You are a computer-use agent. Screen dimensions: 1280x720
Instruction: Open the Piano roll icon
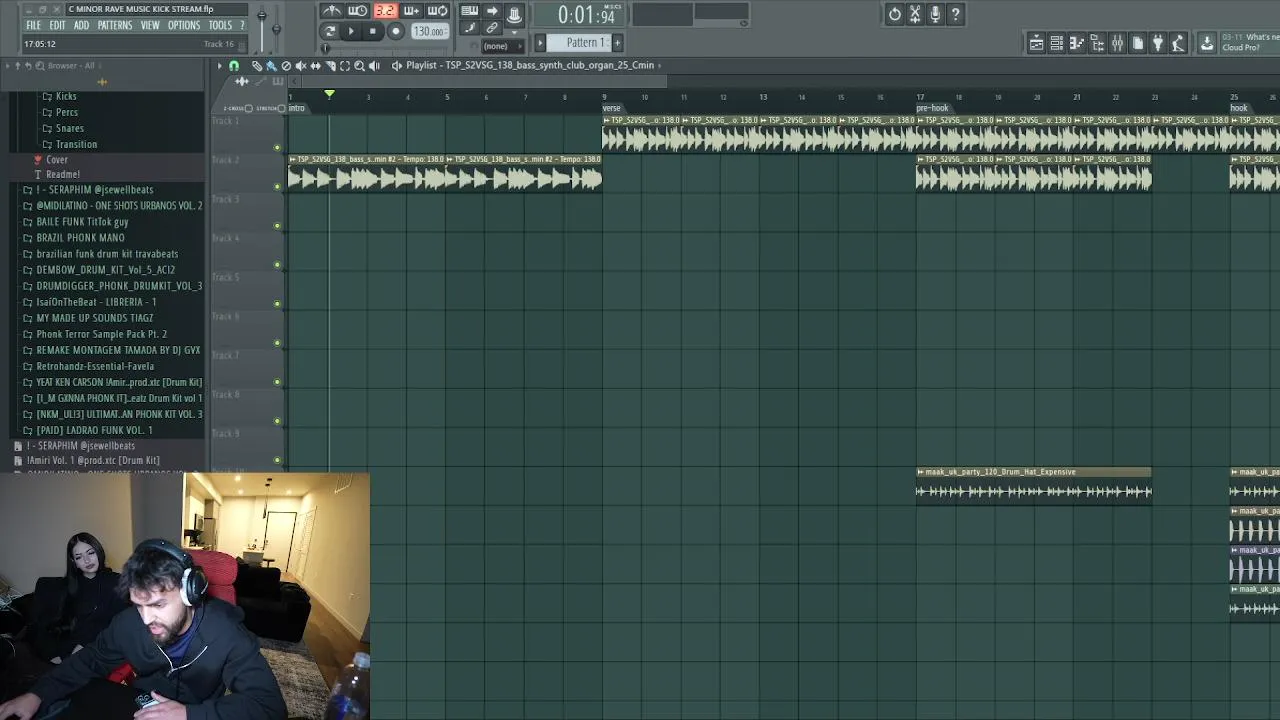[x=1077, y=43]
